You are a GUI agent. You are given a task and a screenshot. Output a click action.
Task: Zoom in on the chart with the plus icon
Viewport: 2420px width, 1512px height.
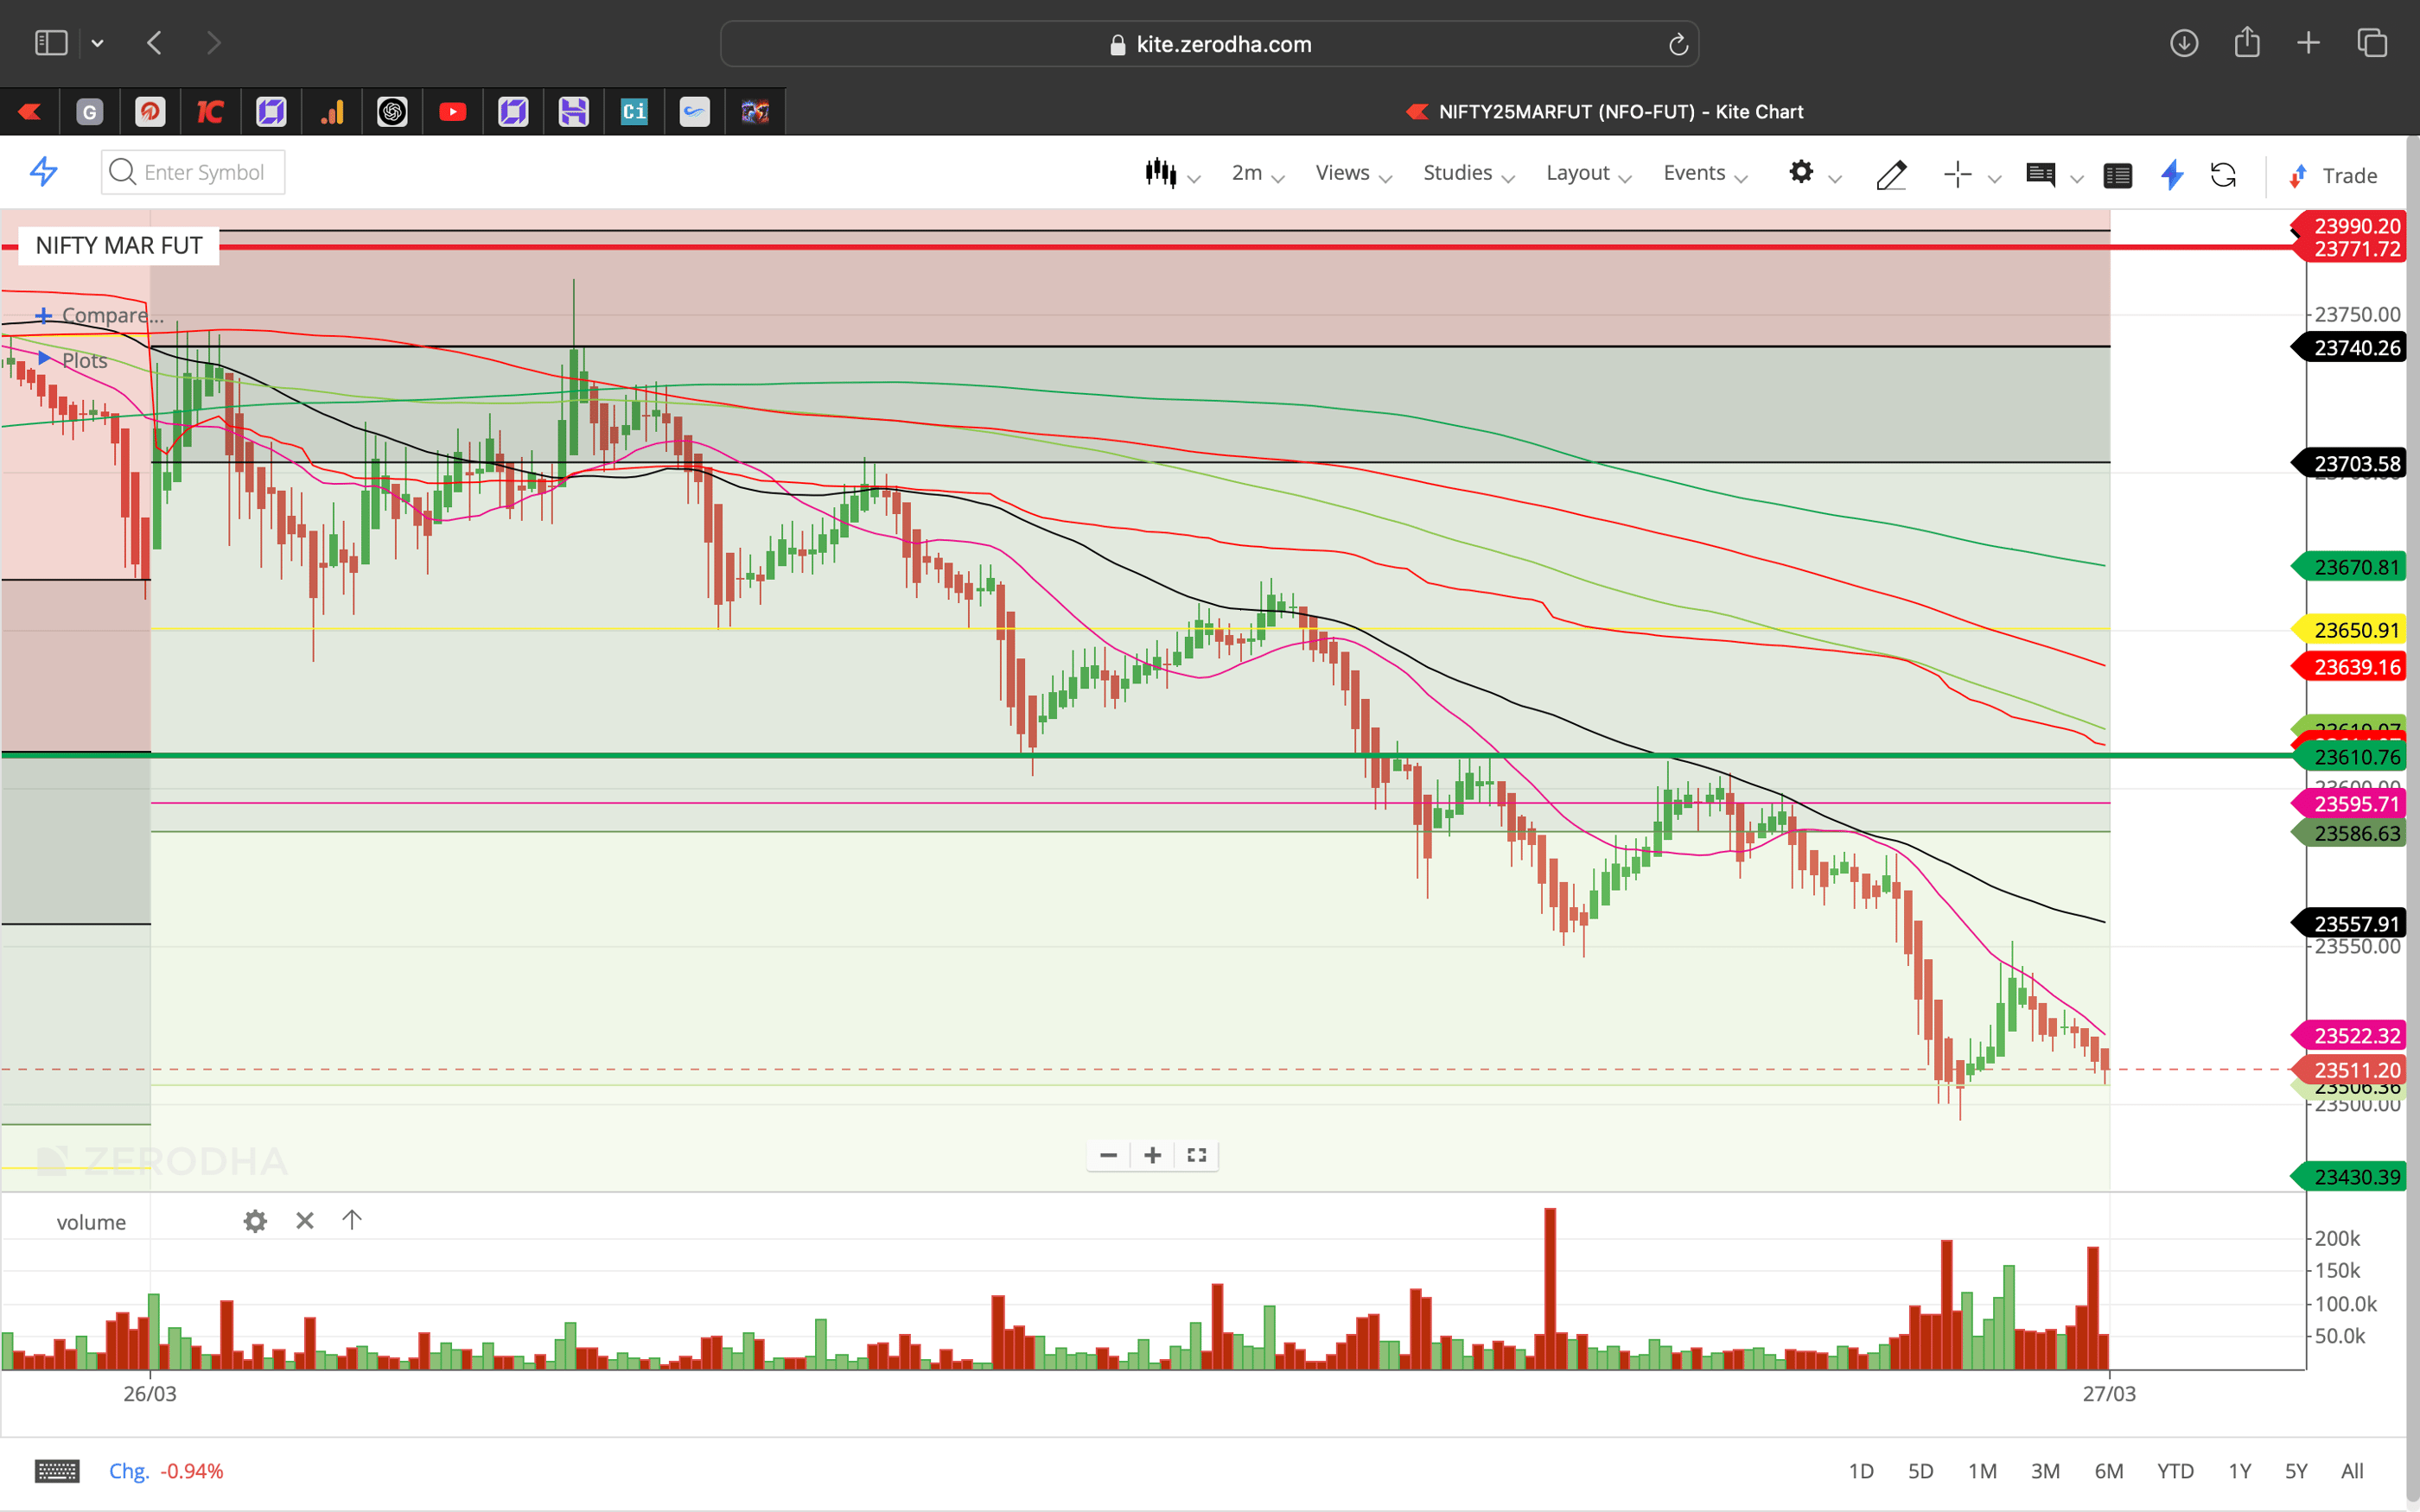(x=1152, y=1155)
